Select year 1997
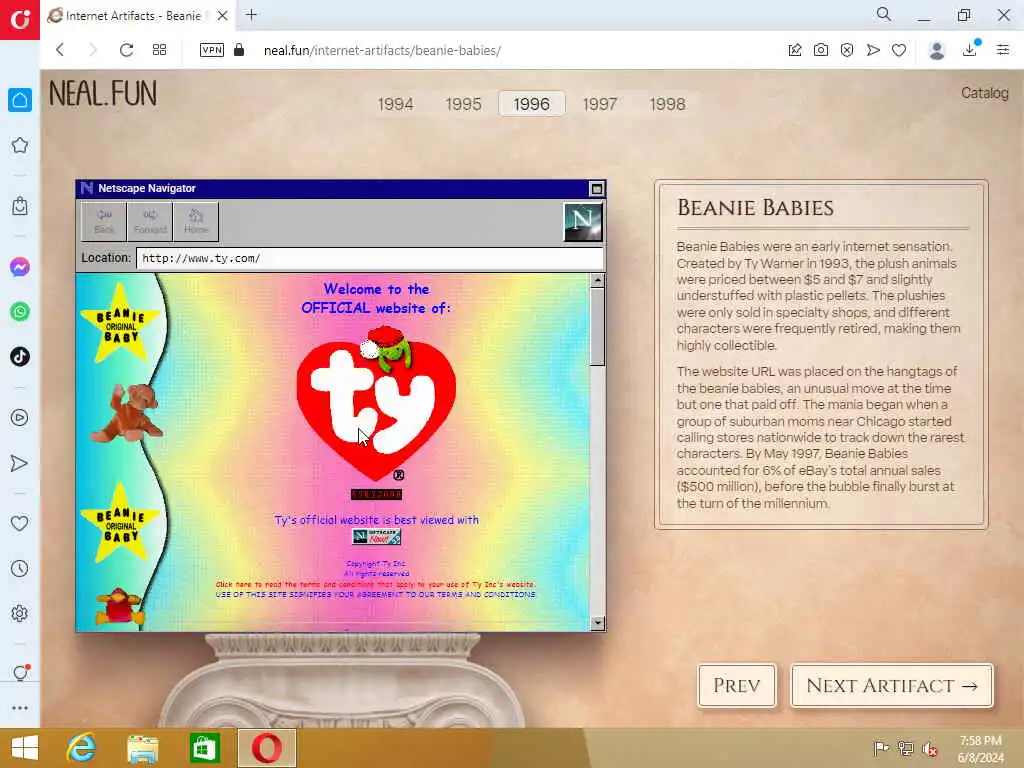 point(600,104)
